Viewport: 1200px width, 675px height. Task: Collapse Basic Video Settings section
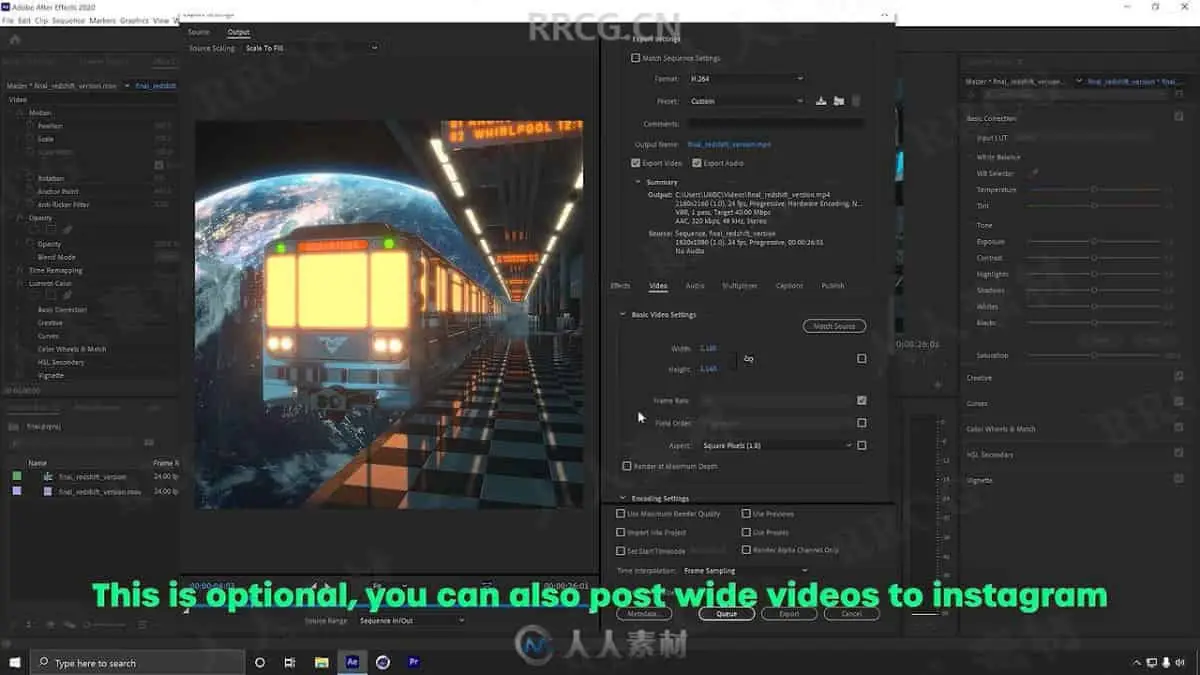pos(623,315)
